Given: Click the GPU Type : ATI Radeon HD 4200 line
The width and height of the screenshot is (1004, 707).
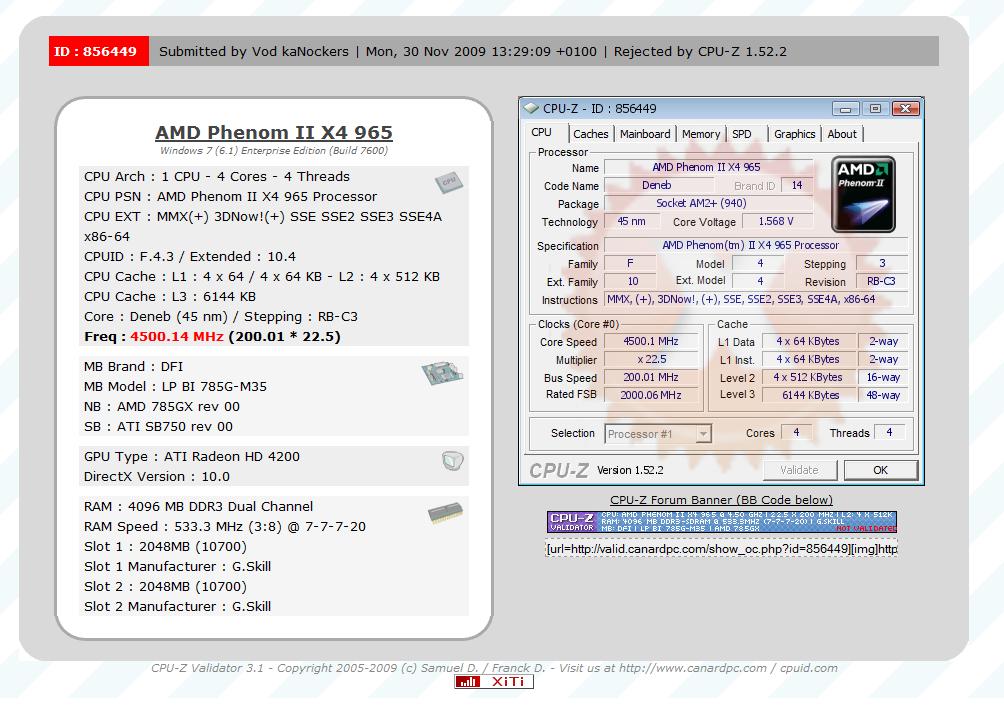Looking at the screenshot, I should tap(191, 457).
